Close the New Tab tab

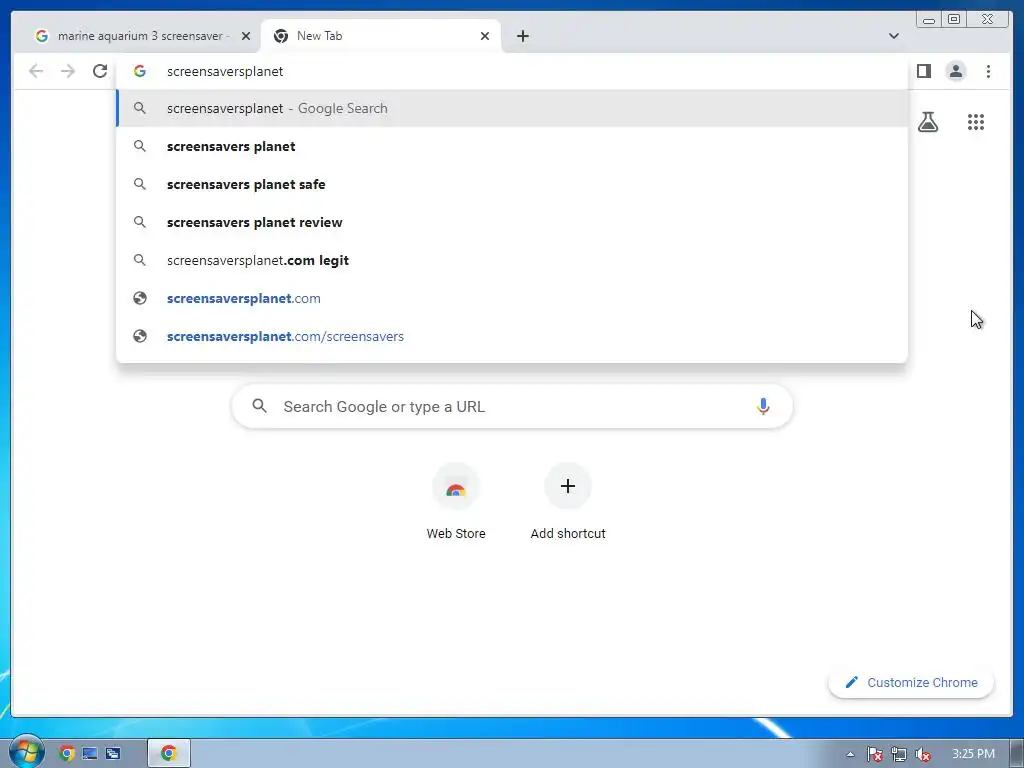click(x=485, y=36)
